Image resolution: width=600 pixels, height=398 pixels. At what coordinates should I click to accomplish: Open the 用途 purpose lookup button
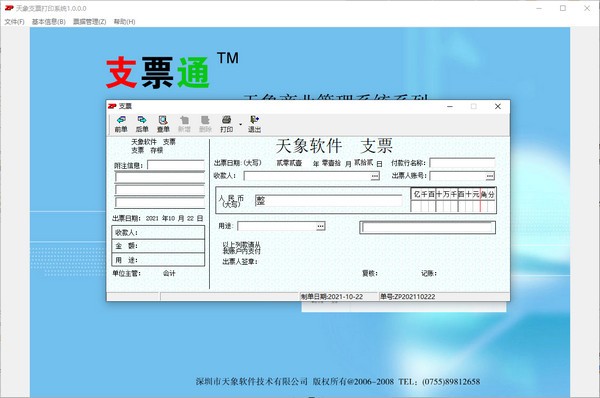tap(320, 226)
